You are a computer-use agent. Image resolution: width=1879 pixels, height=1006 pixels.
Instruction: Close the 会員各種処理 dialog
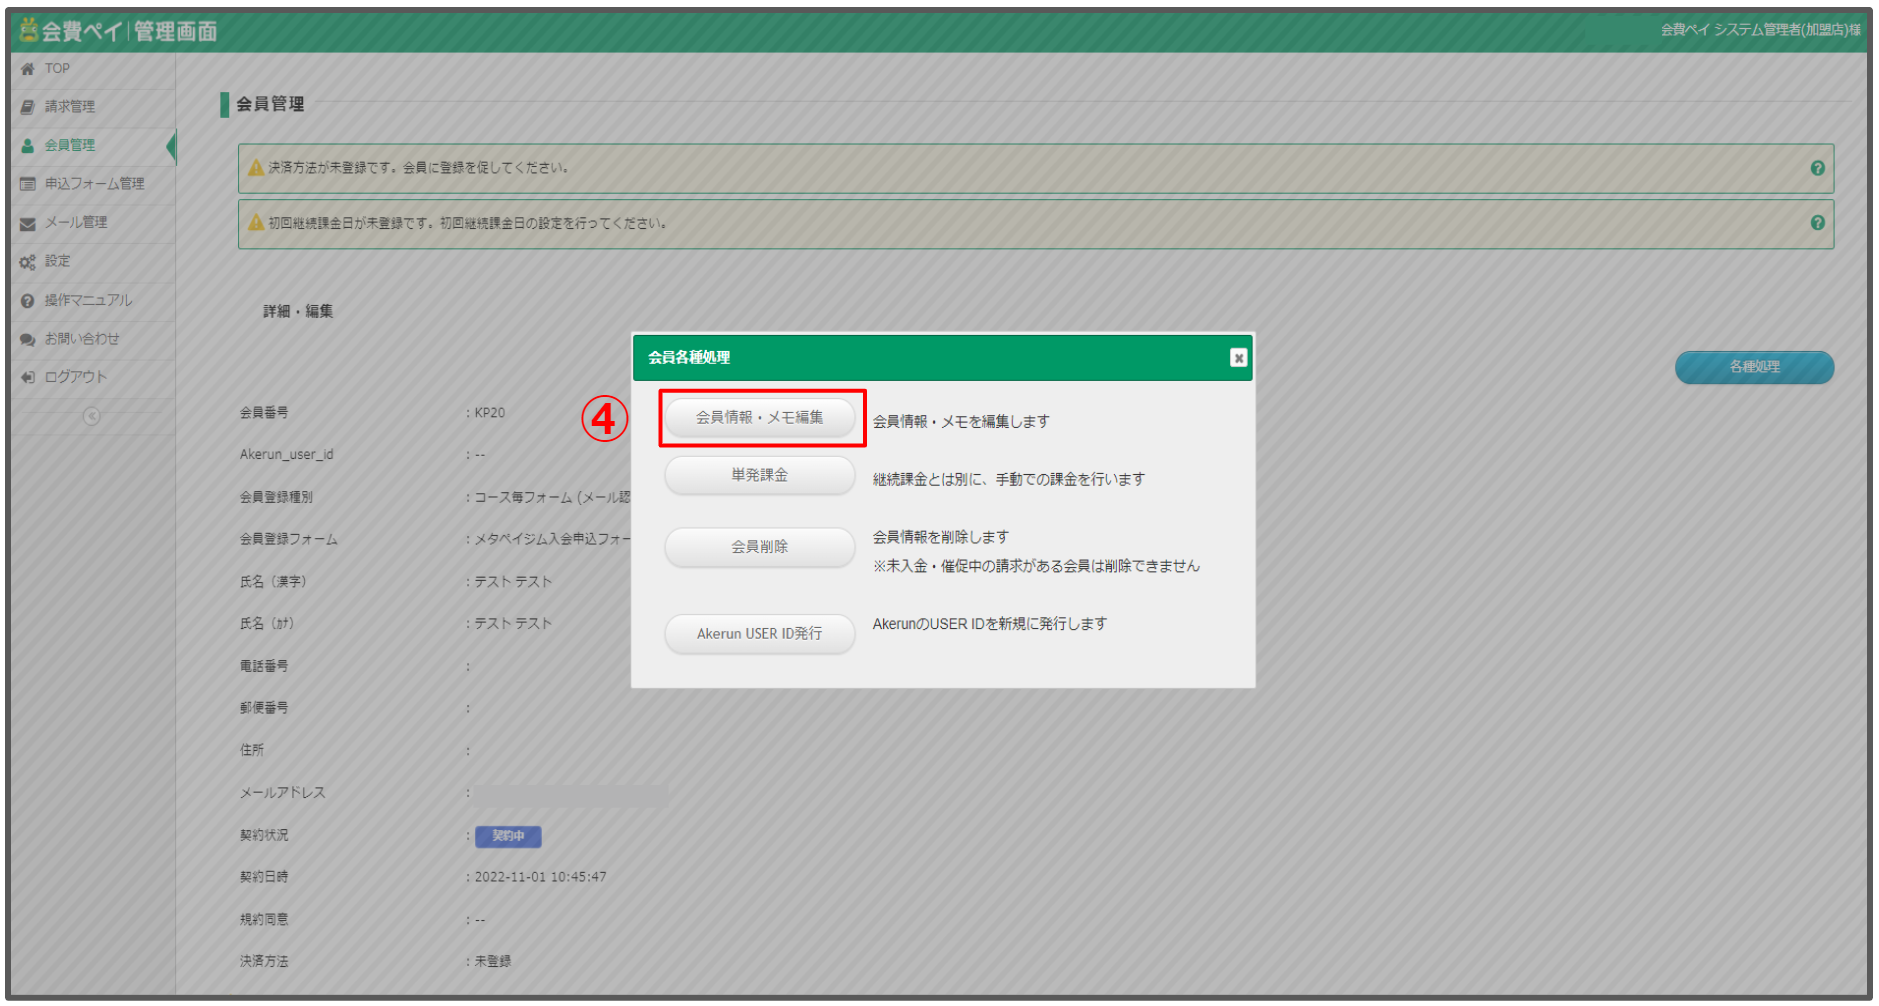[x=1238, y=358]
